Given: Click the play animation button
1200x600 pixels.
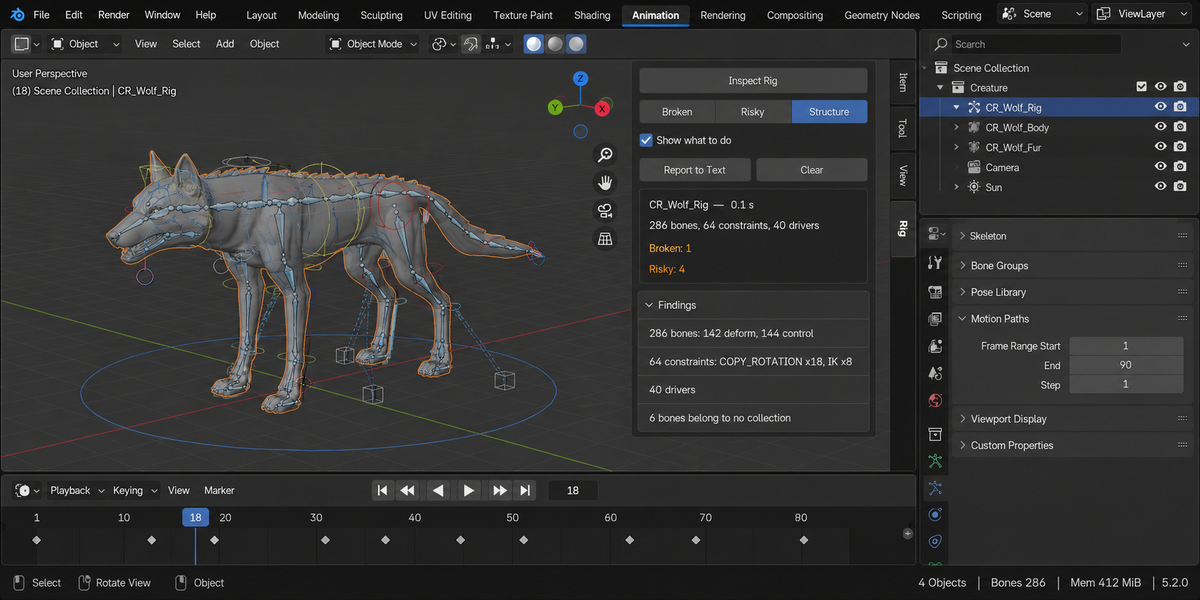Looking at the screenshot, I should [x=468, y=490].
